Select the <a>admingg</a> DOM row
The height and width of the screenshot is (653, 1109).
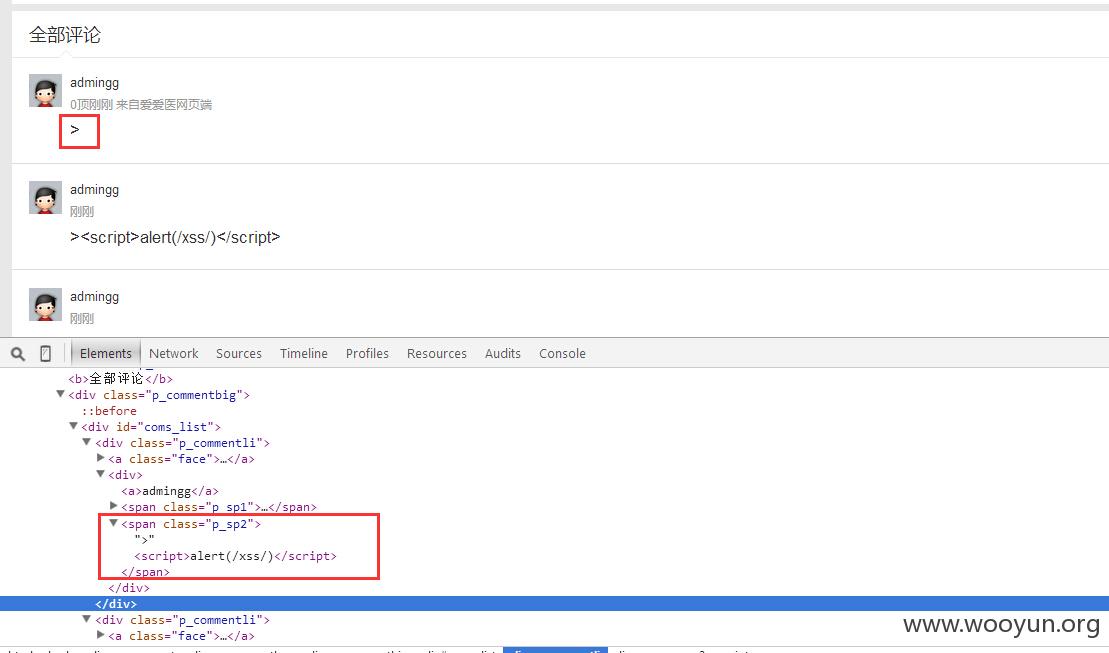point(170,491)
